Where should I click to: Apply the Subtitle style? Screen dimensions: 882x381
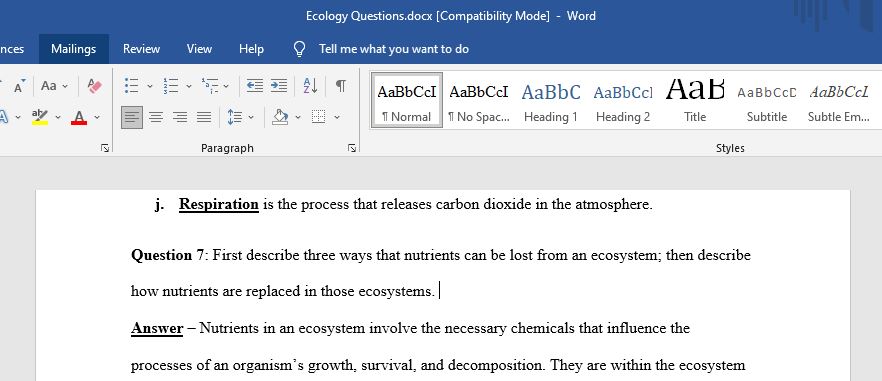point(767,100)
